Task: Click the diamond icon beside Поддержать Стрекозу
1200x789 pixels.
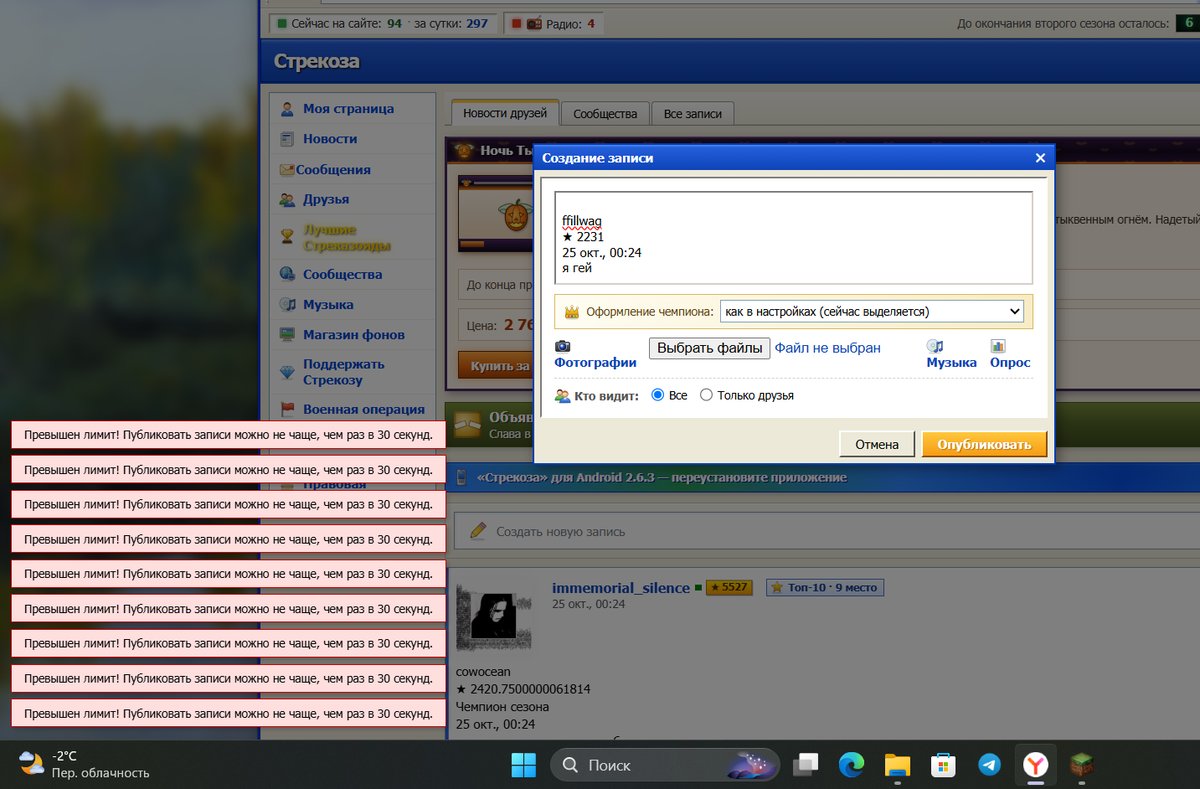Action: 287,372
